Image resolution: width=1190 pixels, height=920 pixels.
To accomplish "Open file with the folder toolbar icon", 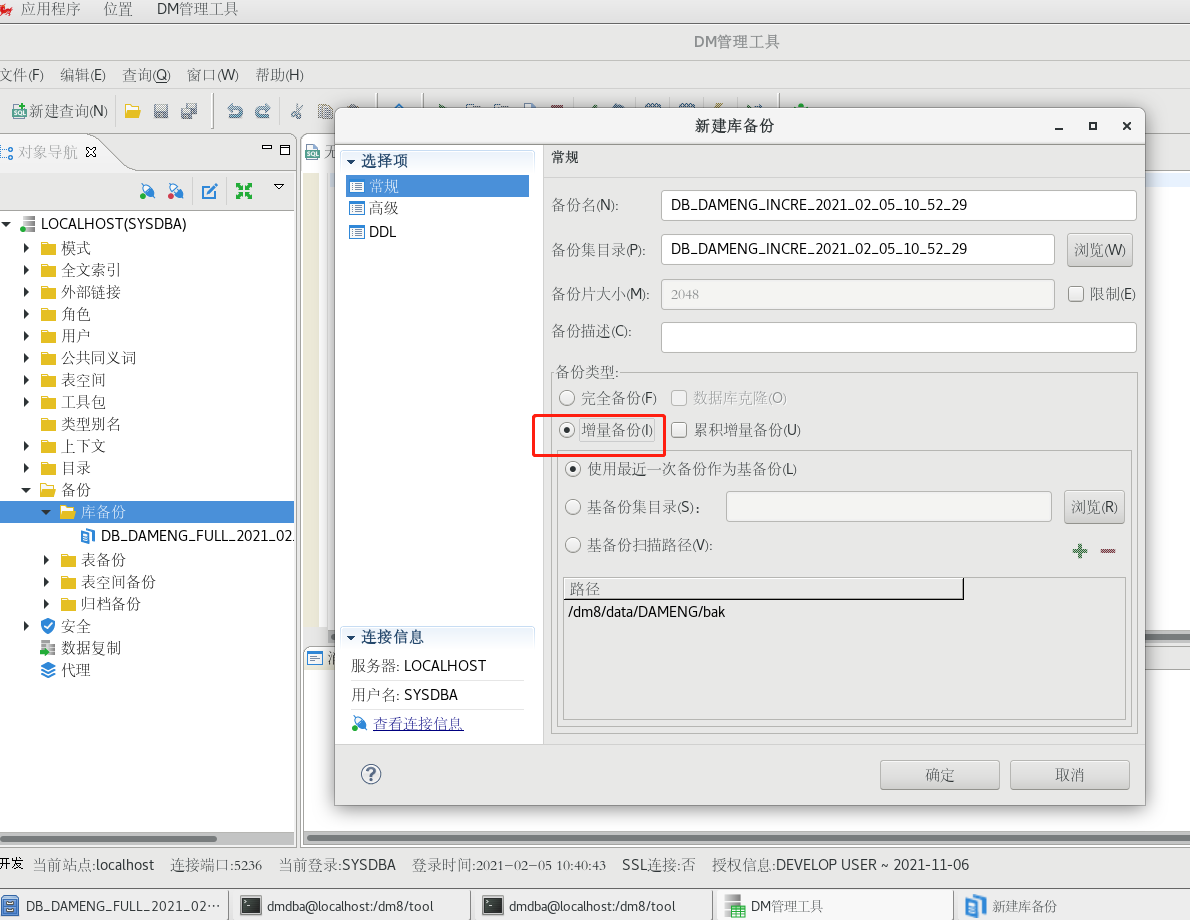I will click(133, 112).
